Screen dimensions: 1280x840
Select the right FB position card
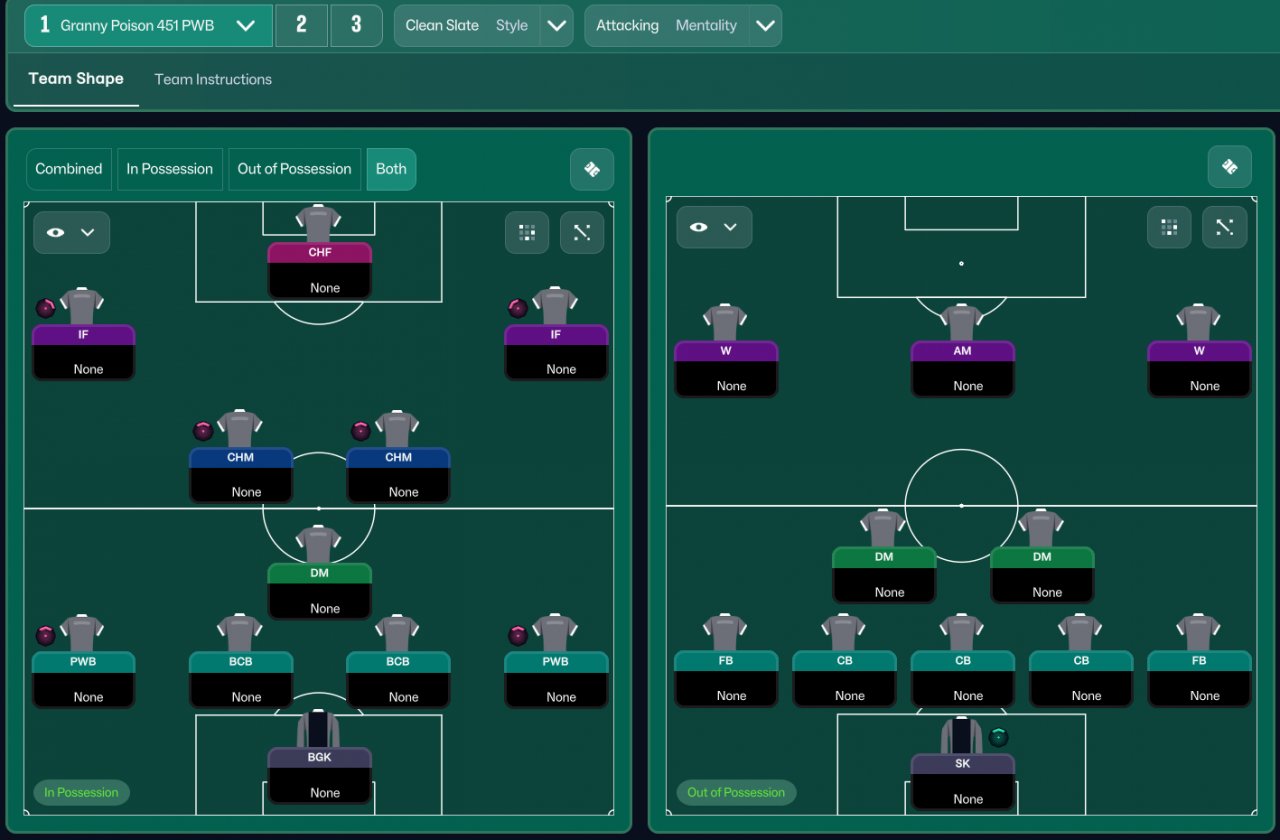coord(1199,679)
